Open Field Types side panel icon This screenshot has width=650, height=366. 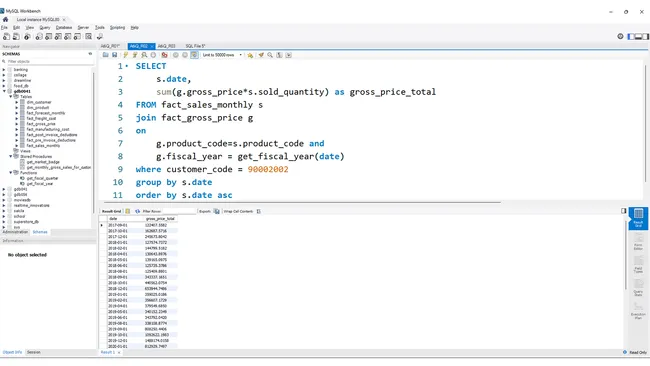[638, 264]
